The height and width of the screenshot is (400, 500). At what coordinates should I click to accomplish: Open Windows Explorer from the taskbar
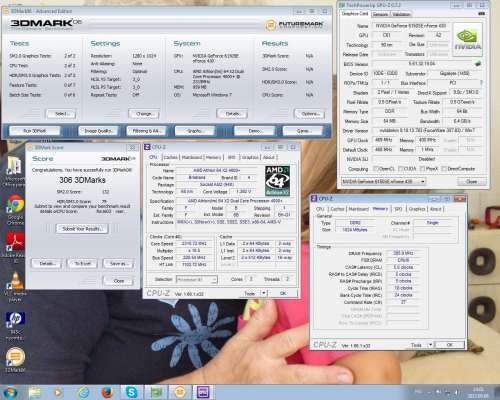[35, 392]
